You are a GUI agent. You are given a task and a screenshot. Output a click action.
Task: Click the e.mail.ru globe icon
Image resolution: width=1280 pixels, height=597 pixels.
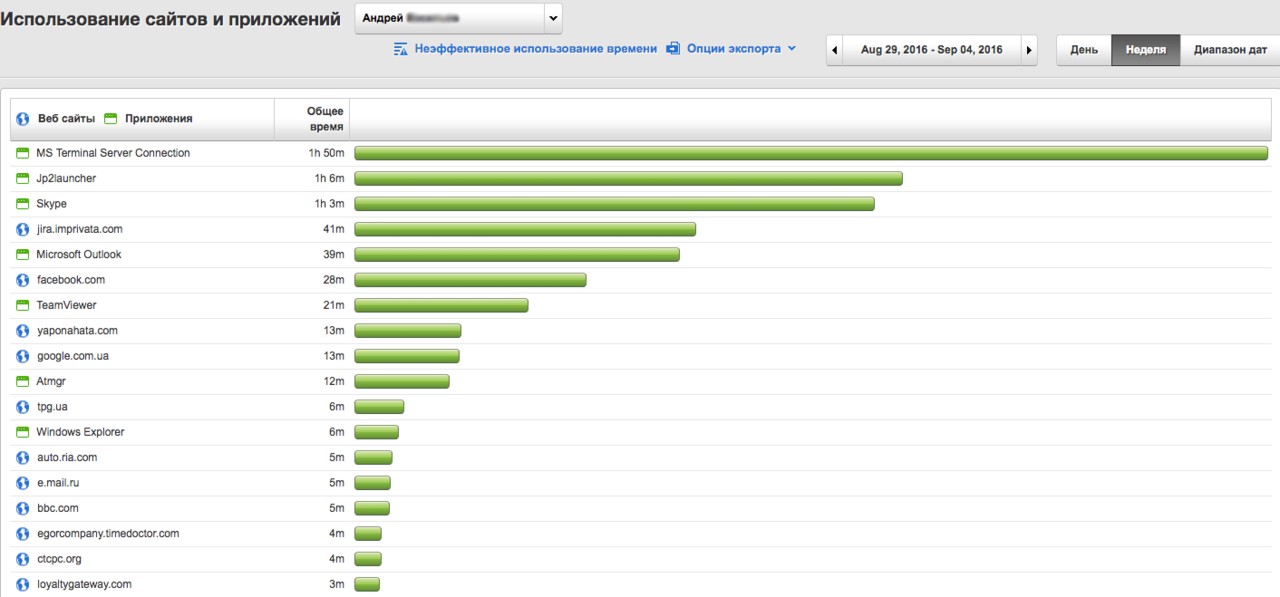[23, 483]
